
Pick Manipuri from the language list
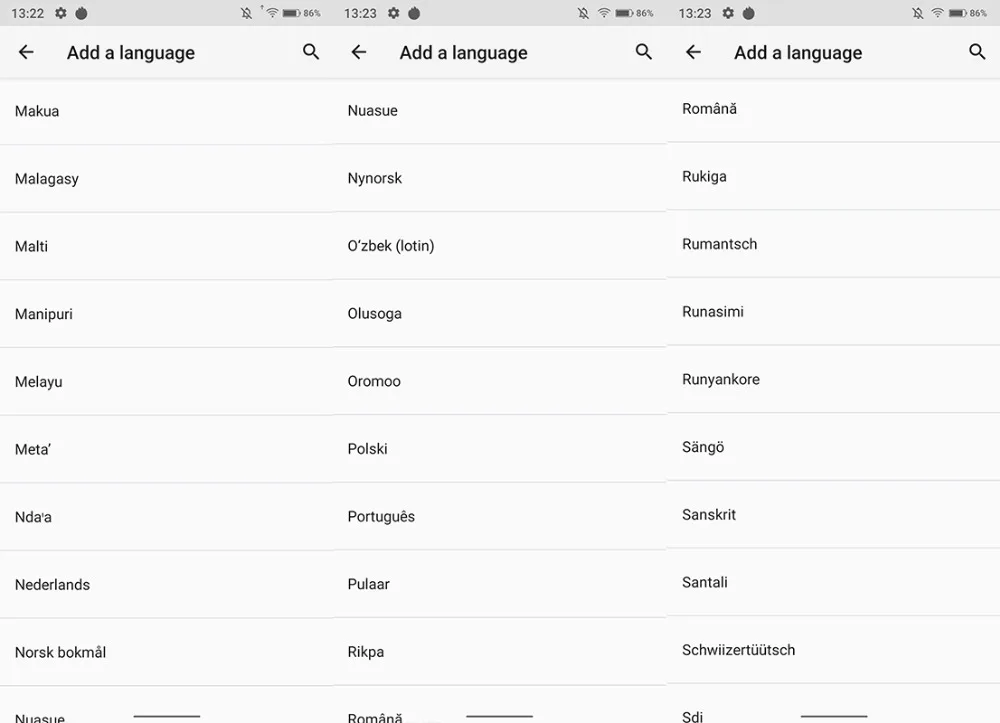pyautogui.click(x=166, y=314)
